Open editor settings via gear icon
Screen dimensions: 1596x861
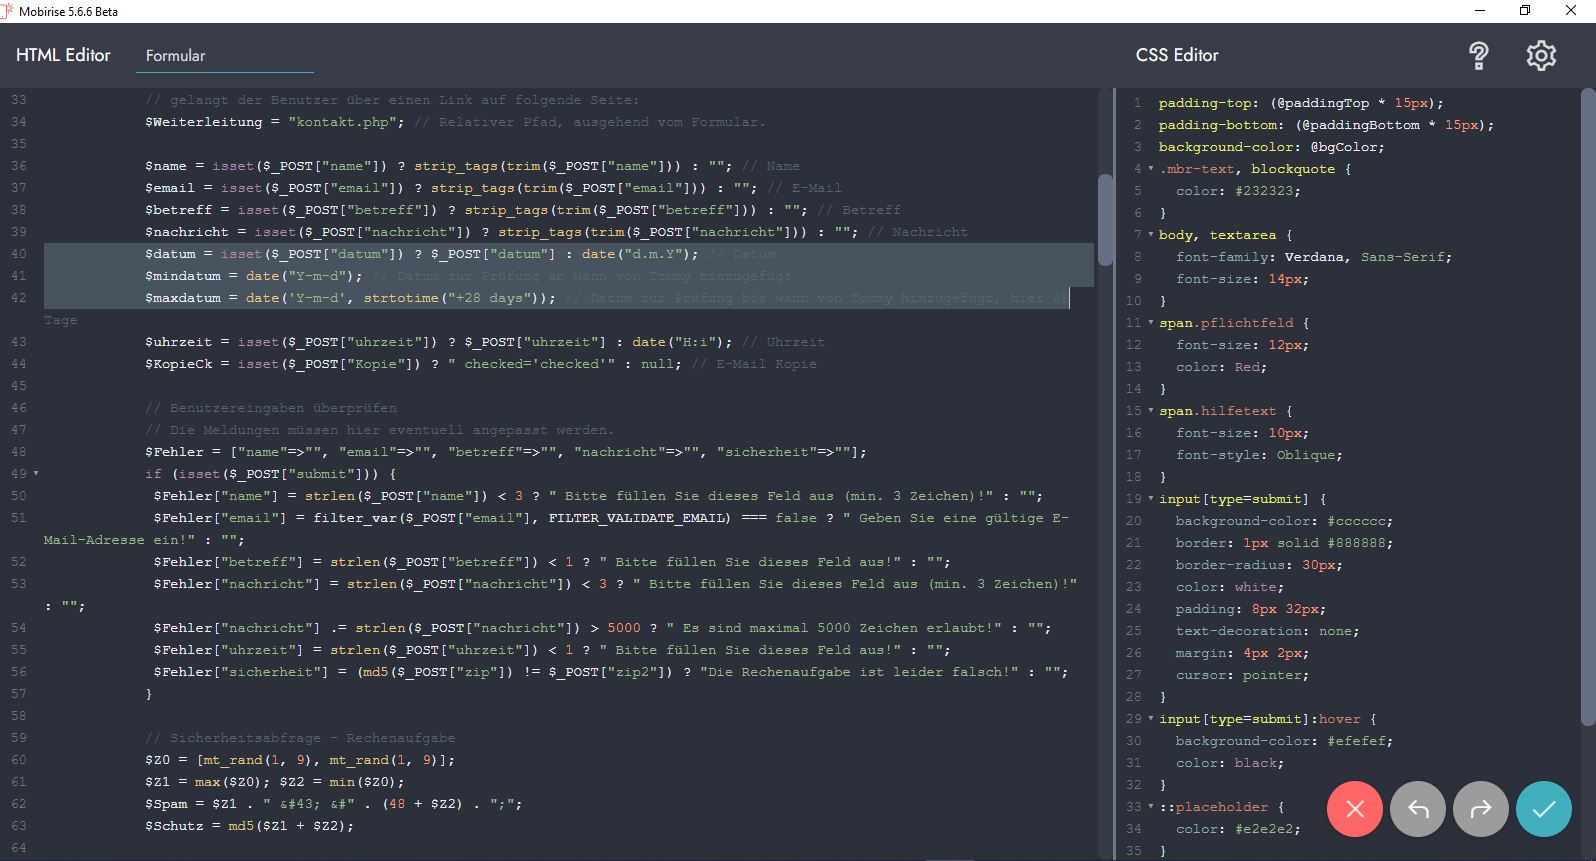point(1541,56)
